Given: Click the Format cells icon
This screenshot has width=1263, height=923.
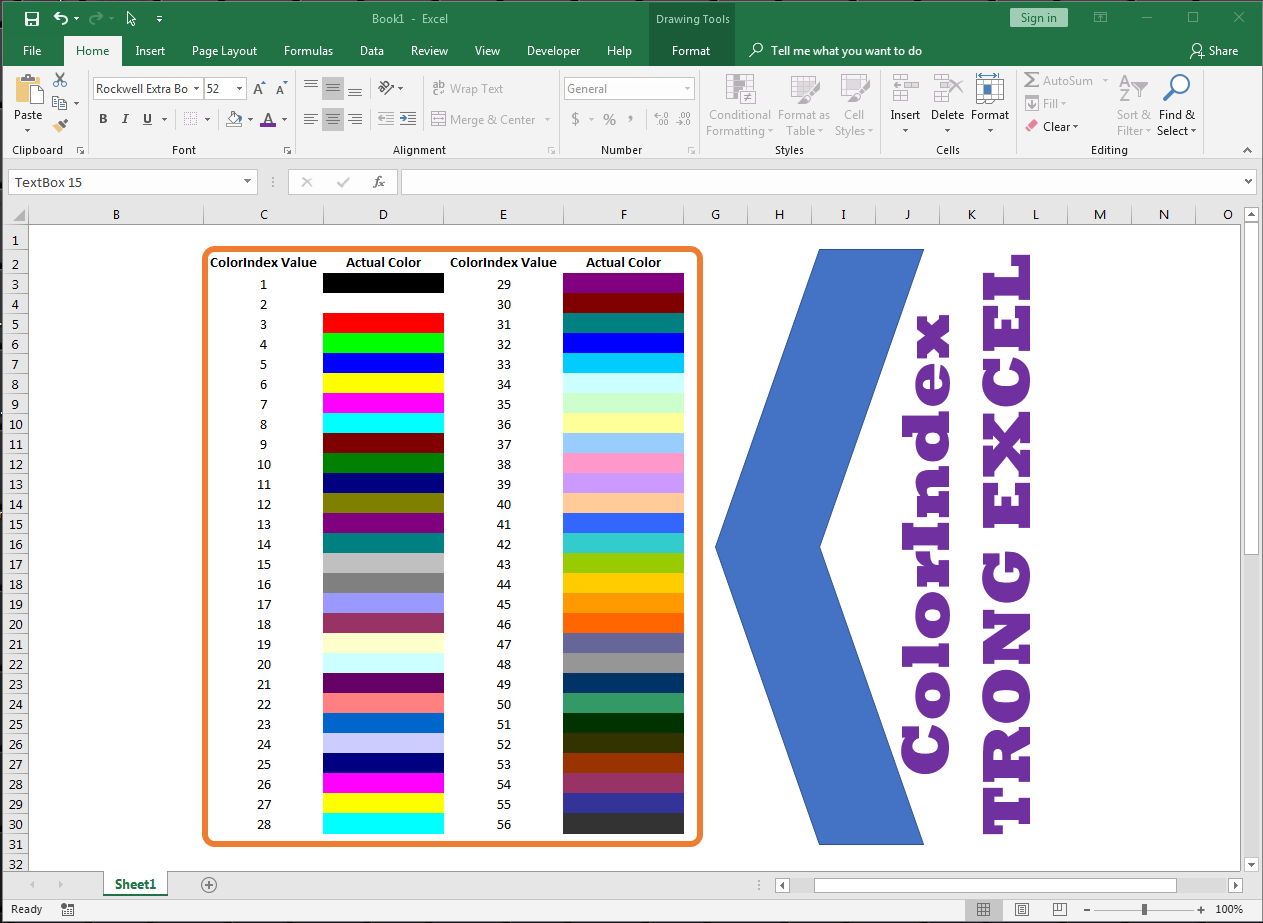Looking at the screenshot, I should [x=989, y=89].
